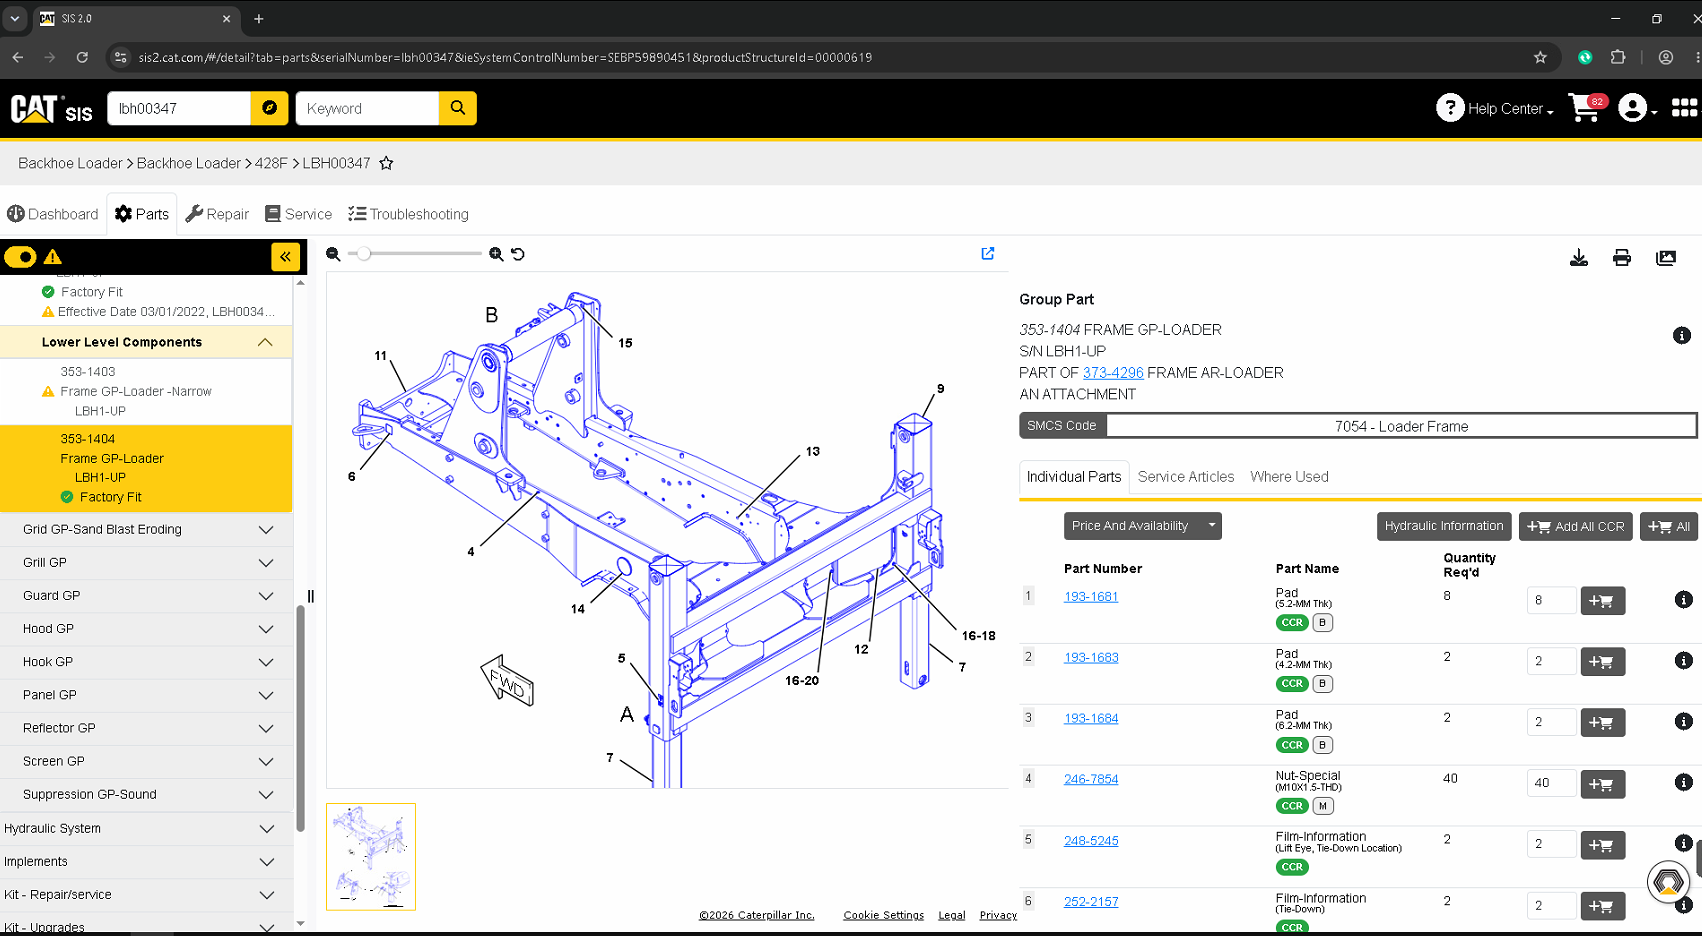Add part 246-7854 to cart
This screenshot has width=1702, height=936.
(1602, 784)
